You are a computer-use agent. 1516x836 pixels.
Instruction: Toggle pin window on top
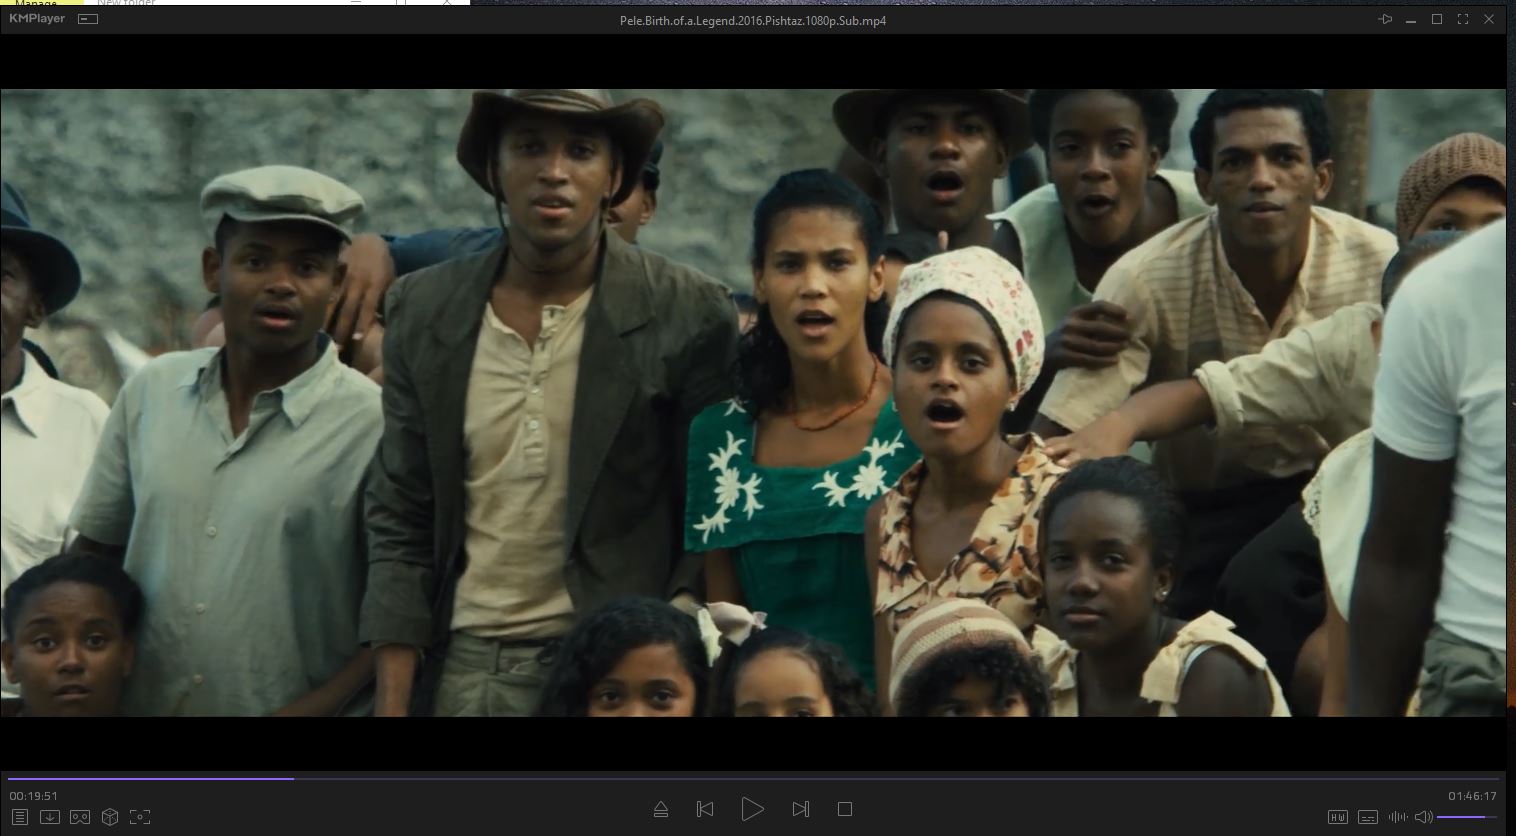pyautogui.click(x=1385, y=20)
